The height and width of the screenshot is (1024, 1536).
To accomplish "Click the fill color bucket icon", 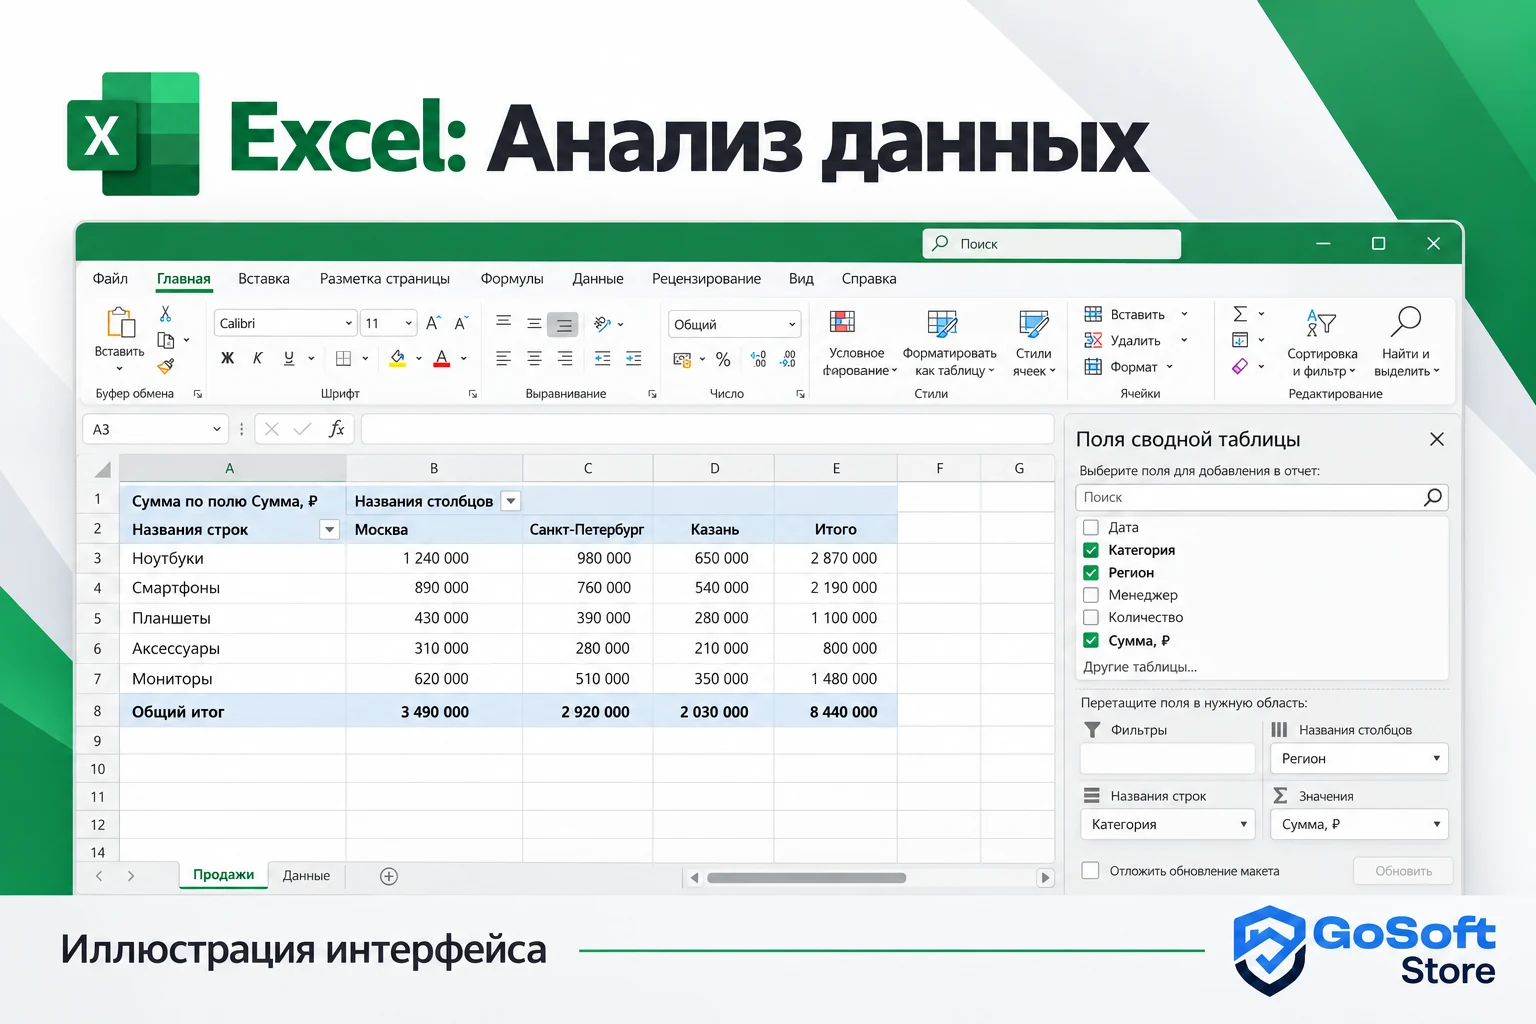I will point(397,358).
